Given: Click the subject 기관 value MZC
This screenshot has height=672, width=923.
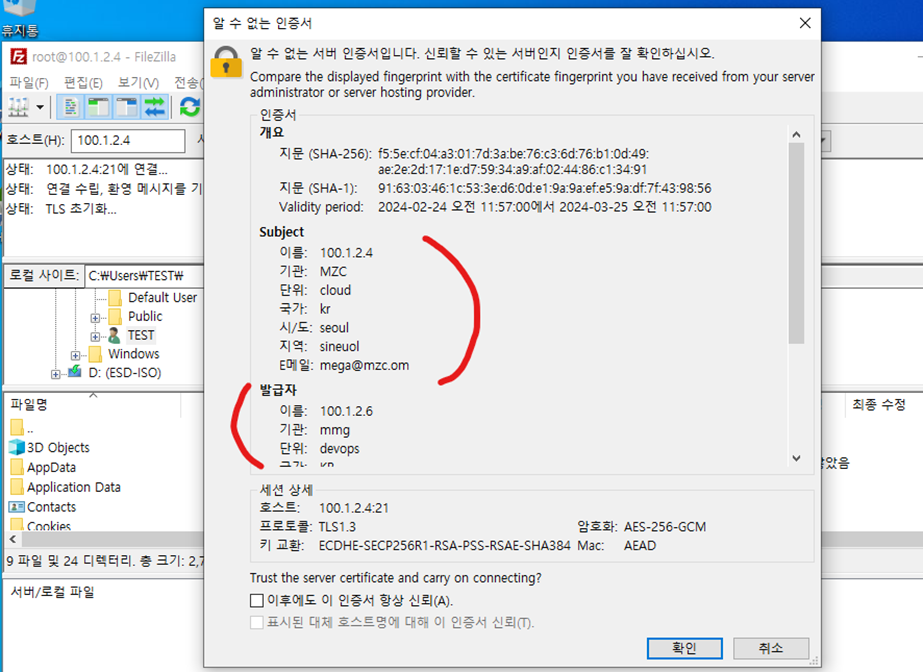Looking at the screenshot, I should tap(333, 272).
